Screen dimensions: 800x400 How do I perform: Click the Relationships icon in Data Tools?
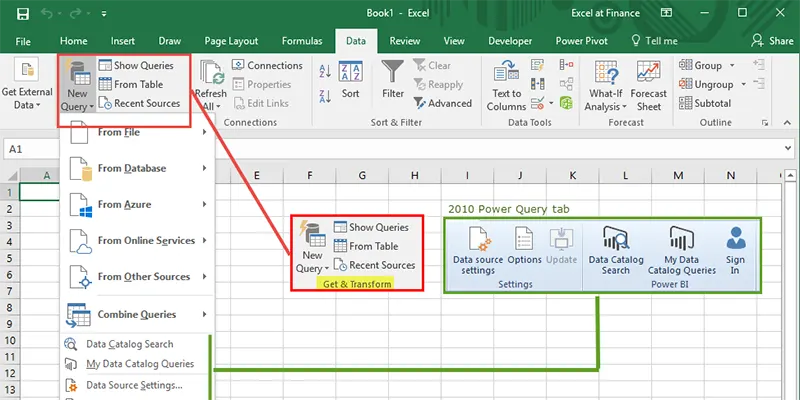tap(566, 84)
